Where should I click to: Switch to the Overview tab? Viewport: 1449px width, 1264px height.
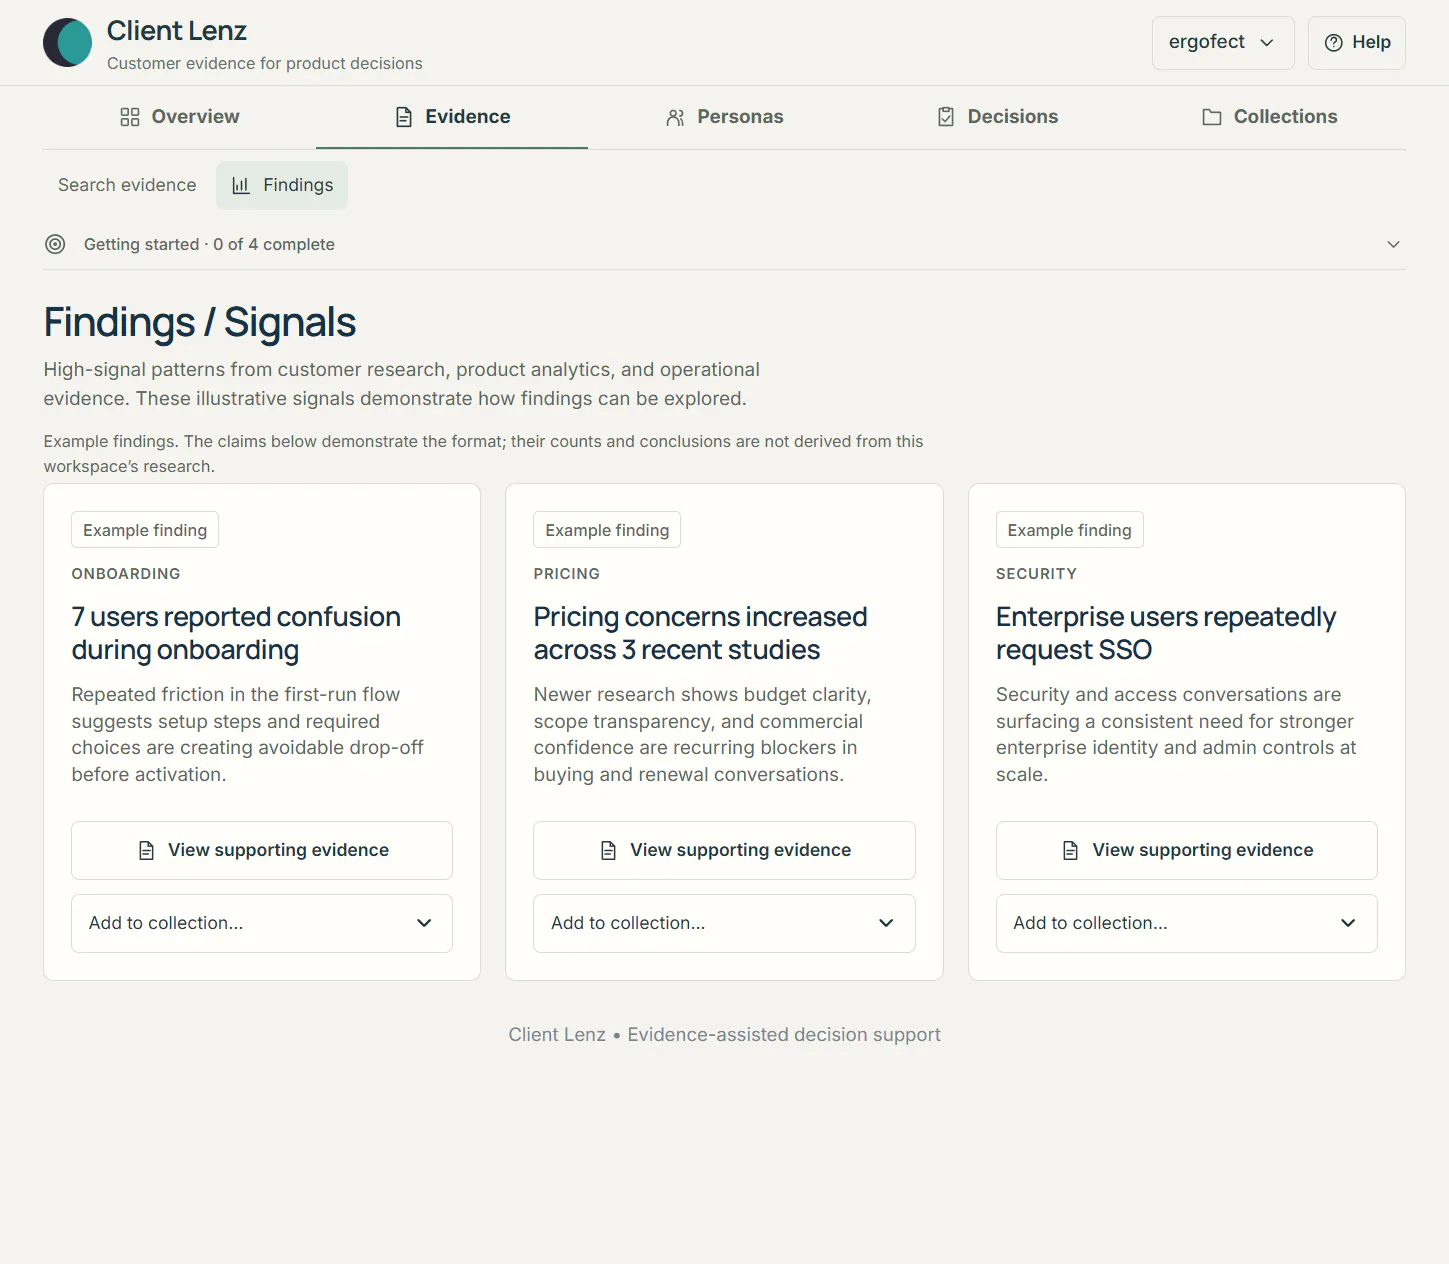pos(180,117)
